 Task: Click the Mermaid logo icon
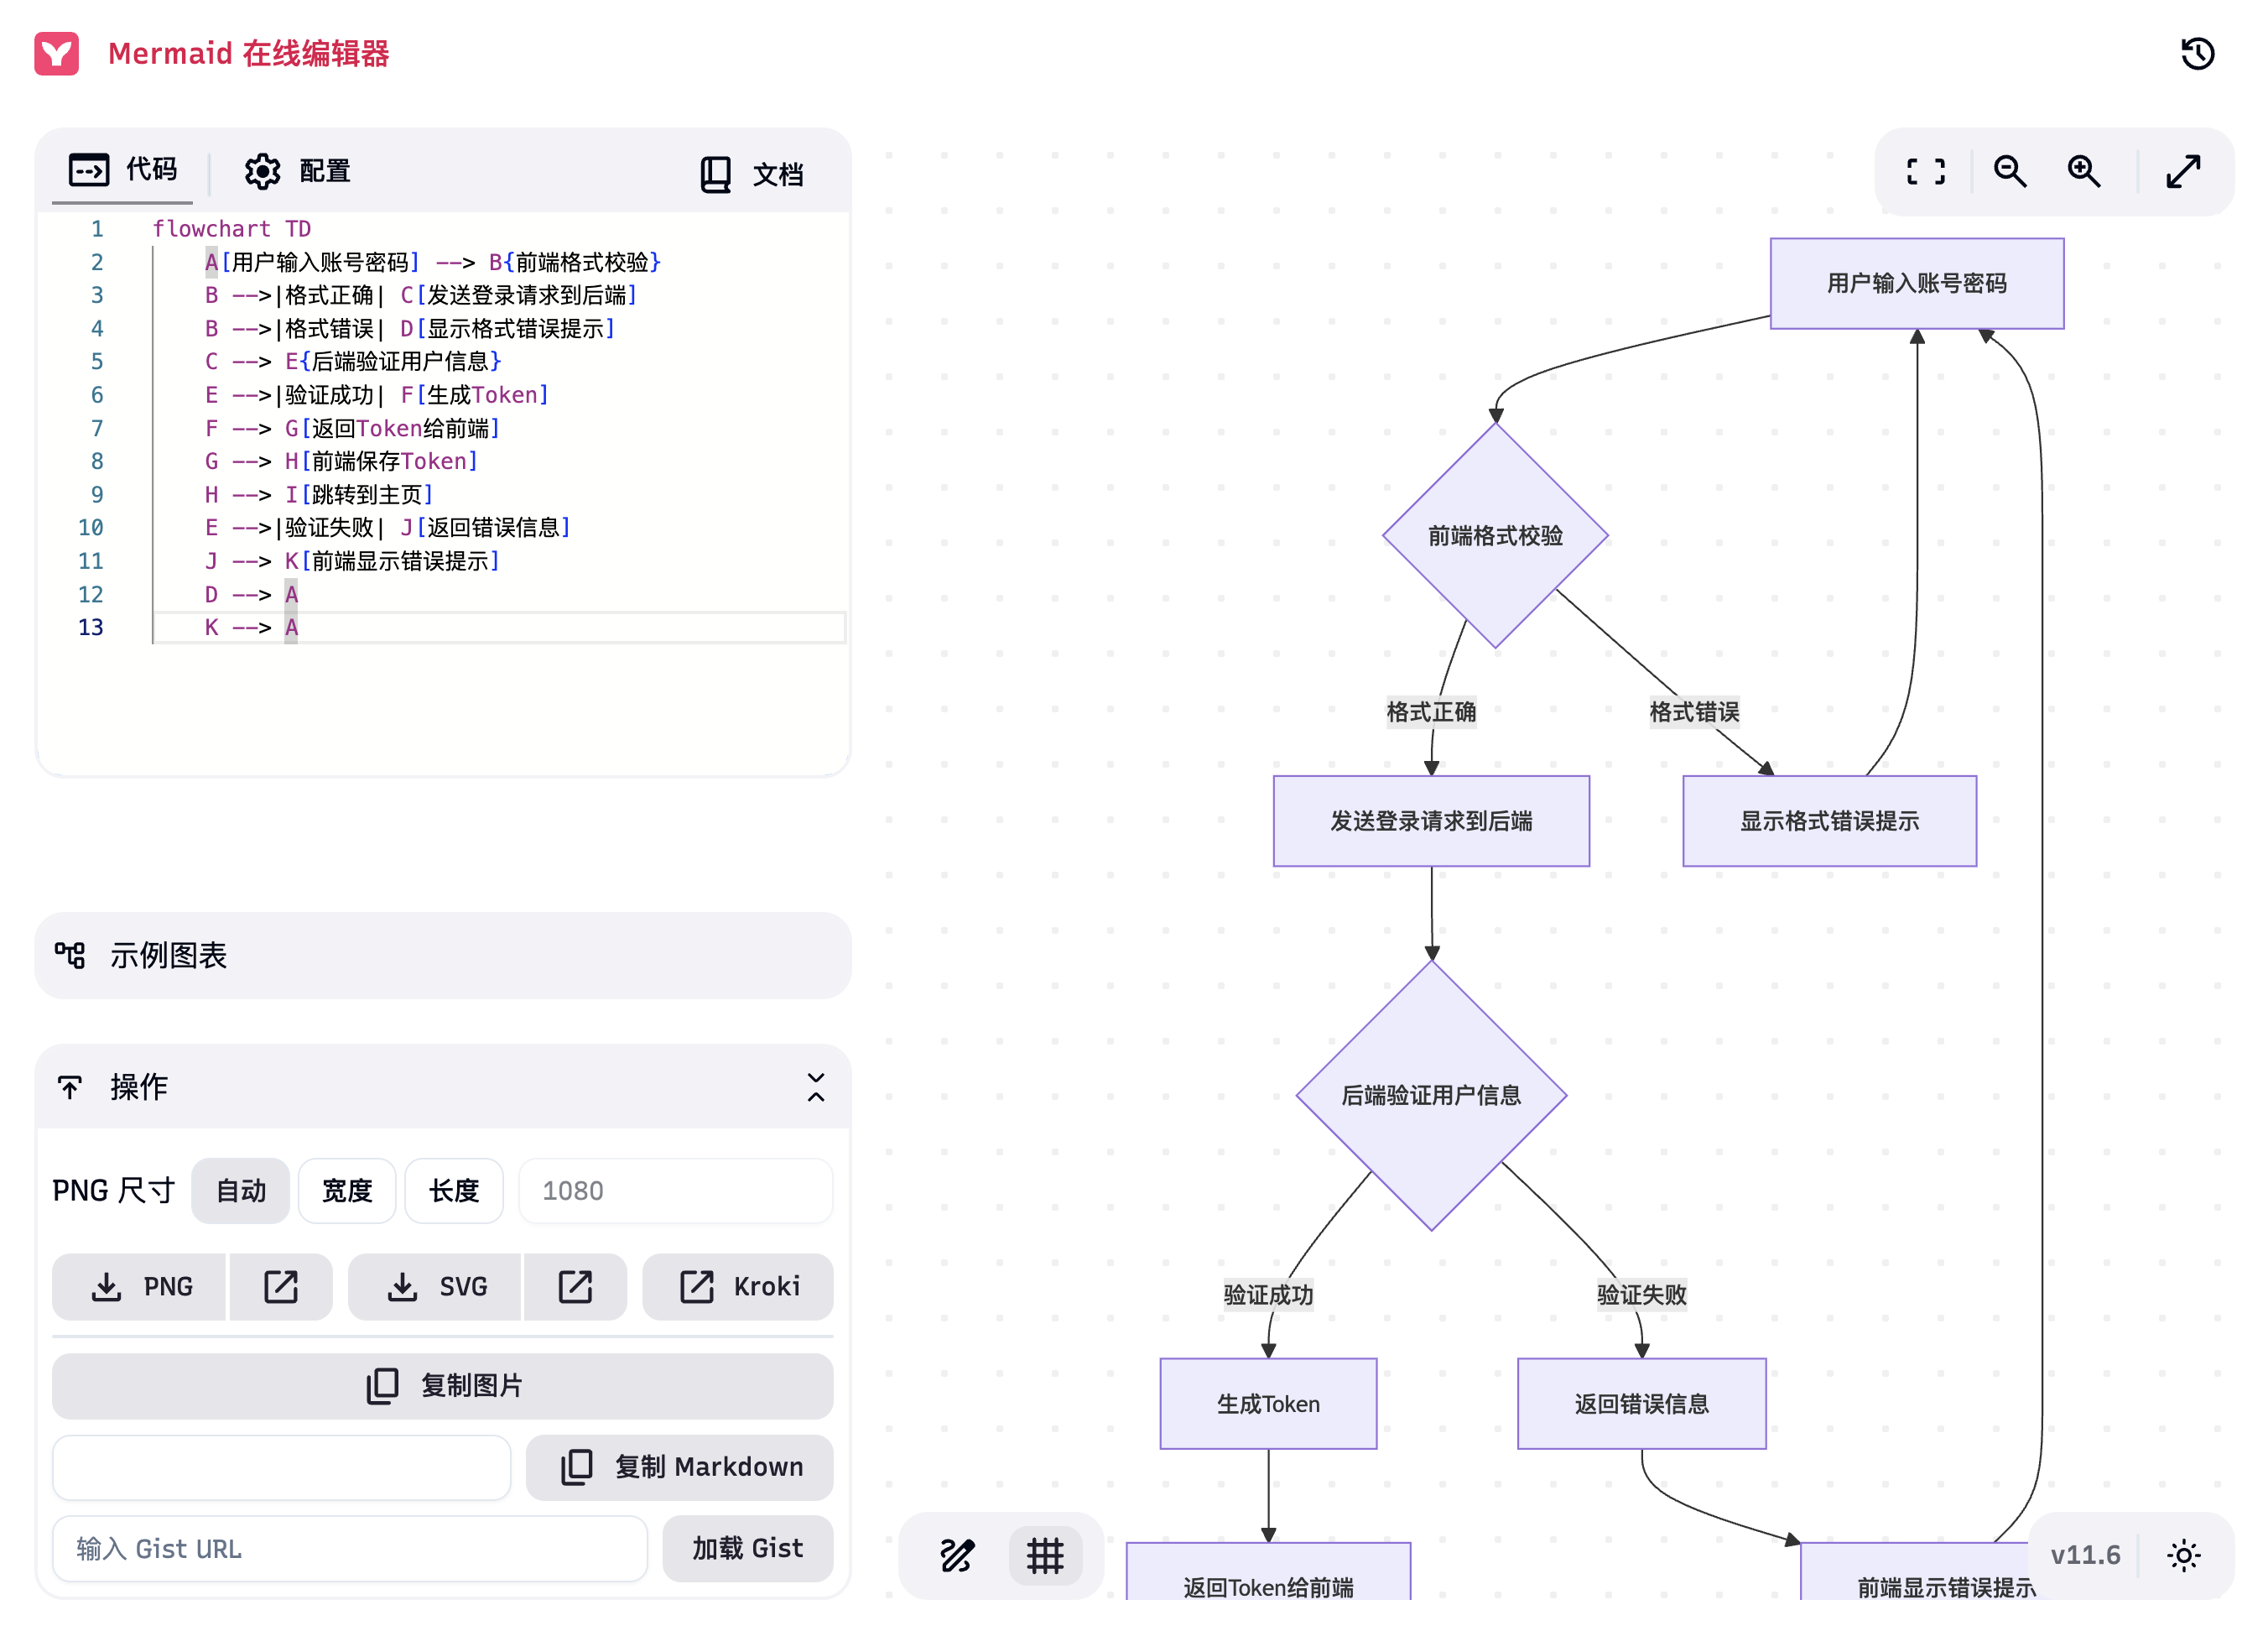(57, 53)
